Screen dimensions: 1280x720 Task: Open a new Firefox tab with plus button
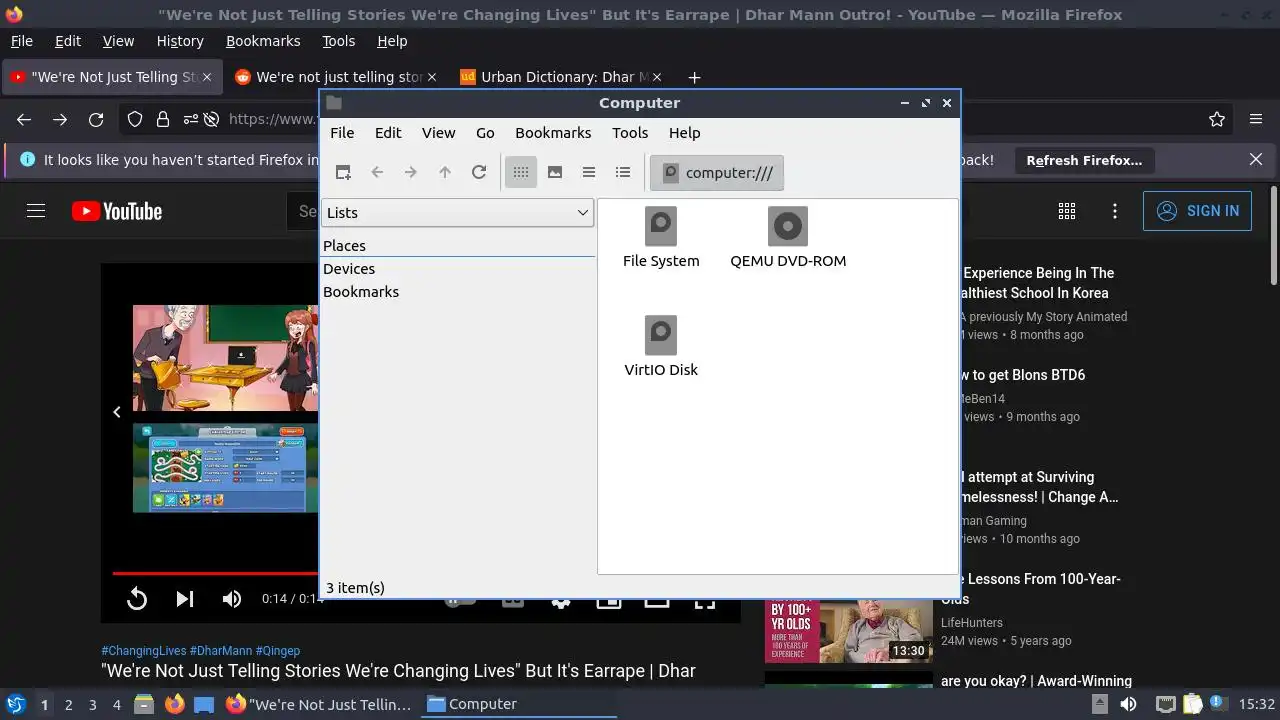pyautogui.click(x=694, y=77)
